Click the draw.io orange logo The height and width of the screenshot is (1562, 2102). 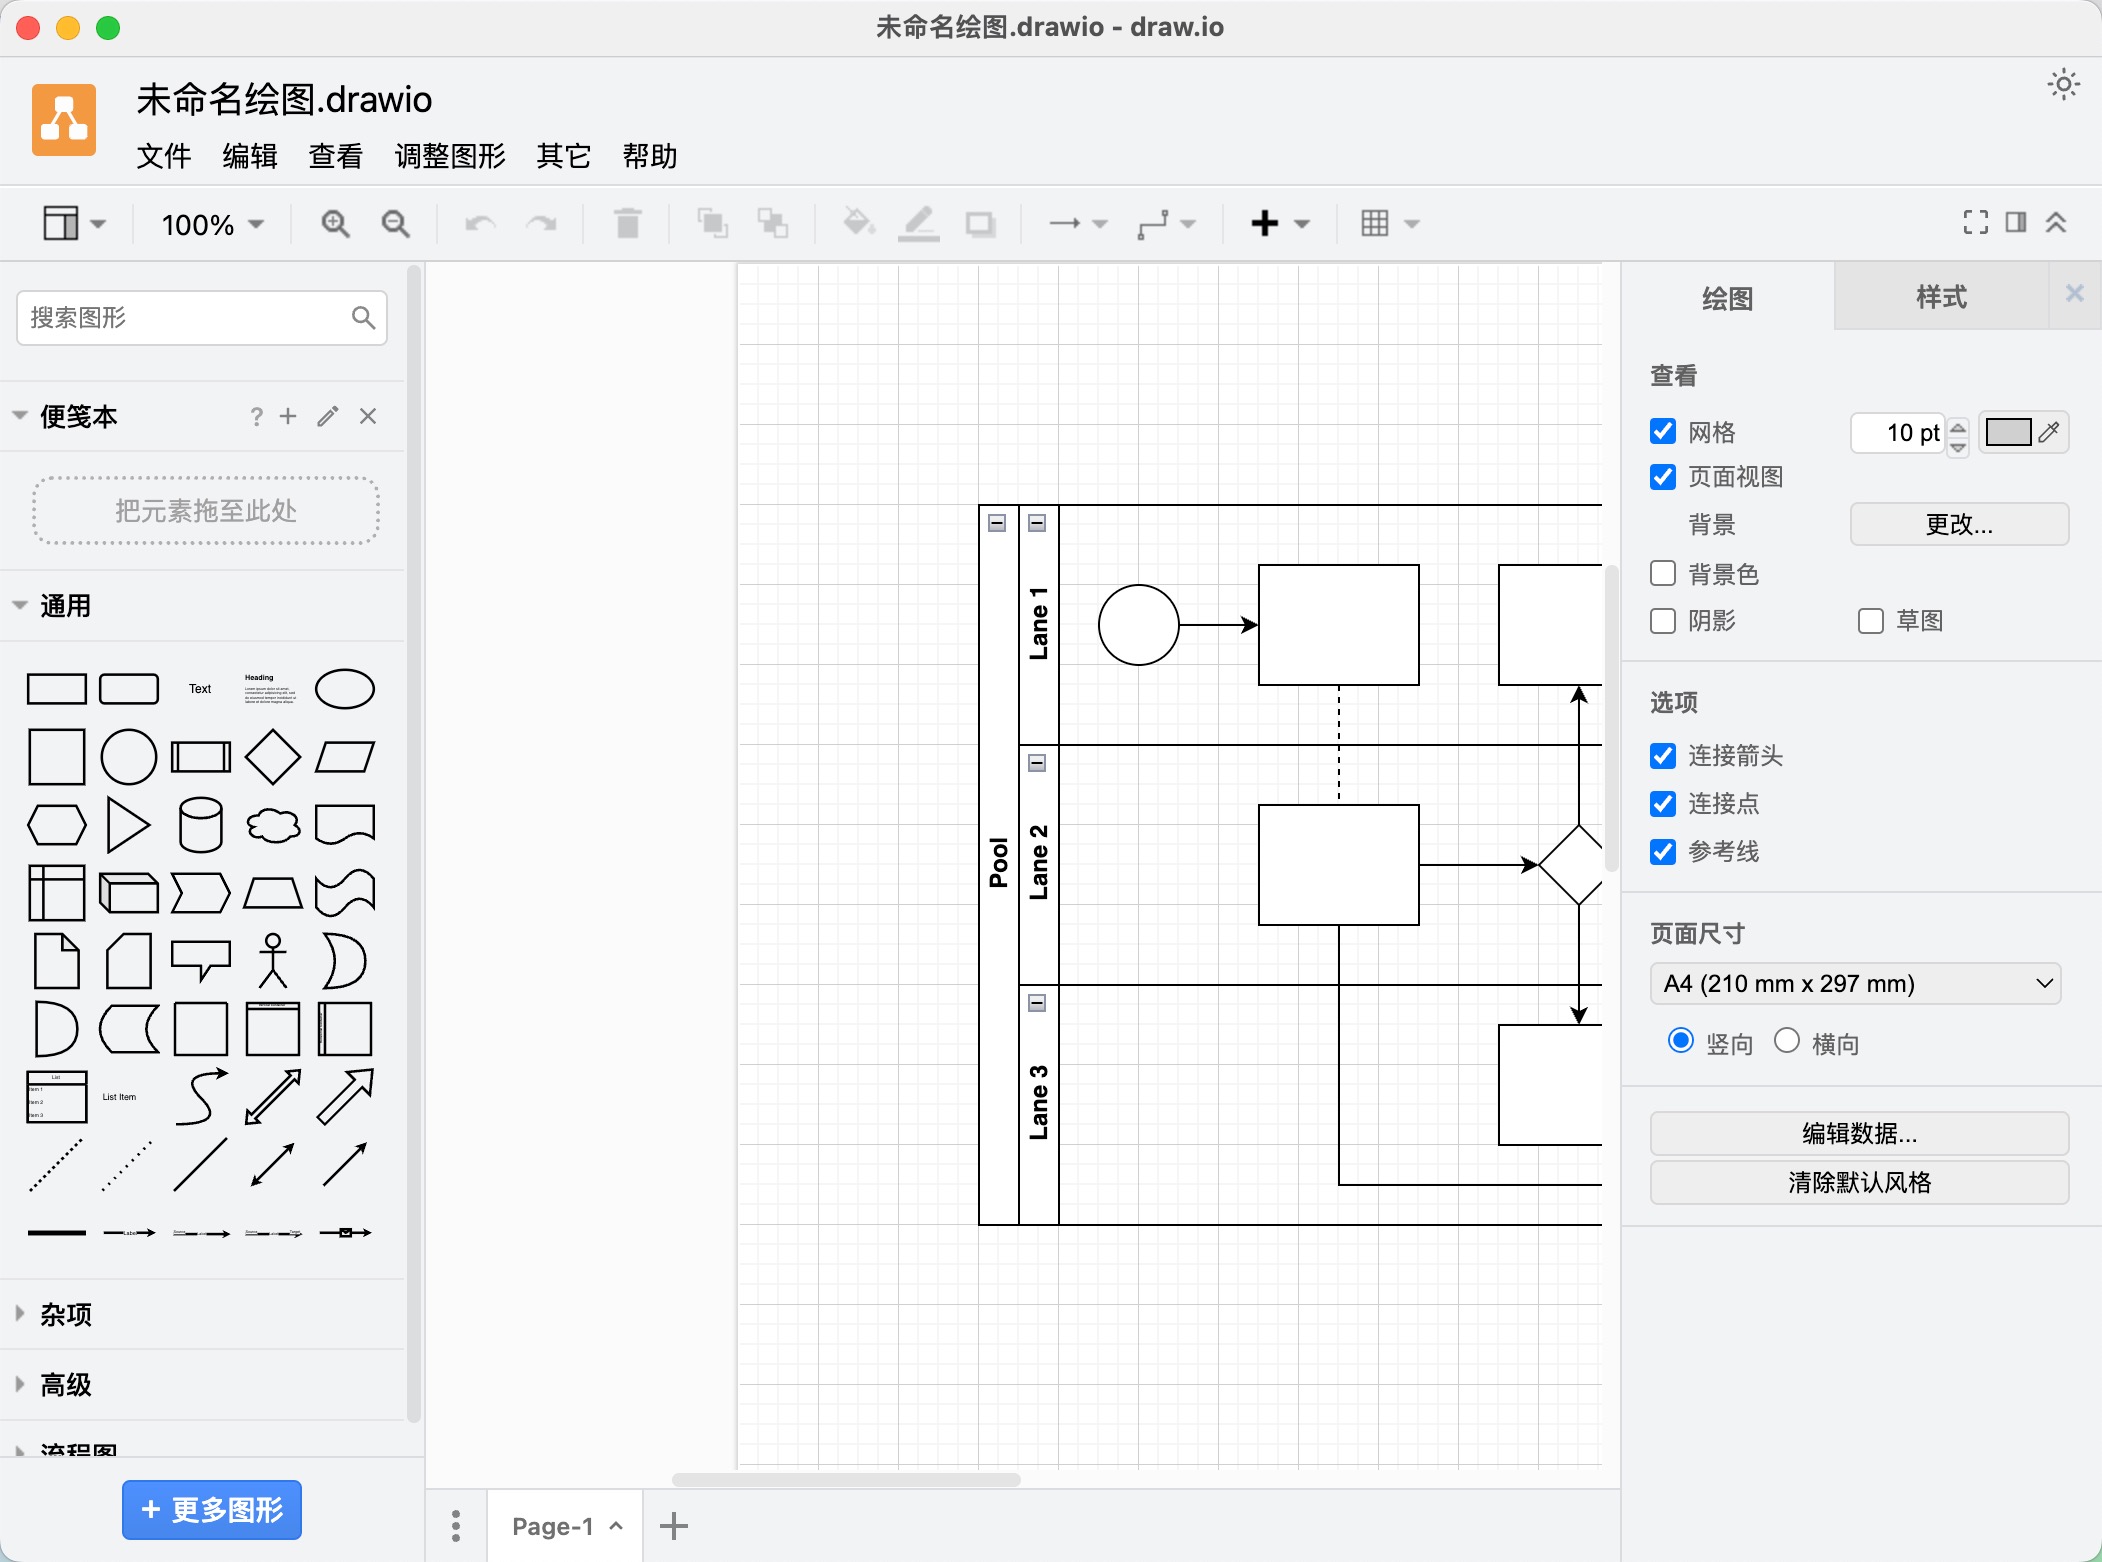[x=64, y=120]
